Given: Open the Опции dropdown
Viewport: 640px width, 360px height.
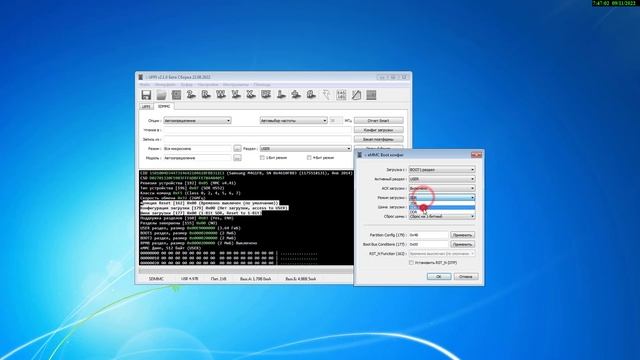Looking at the screenshot, I should coord(197,120).
